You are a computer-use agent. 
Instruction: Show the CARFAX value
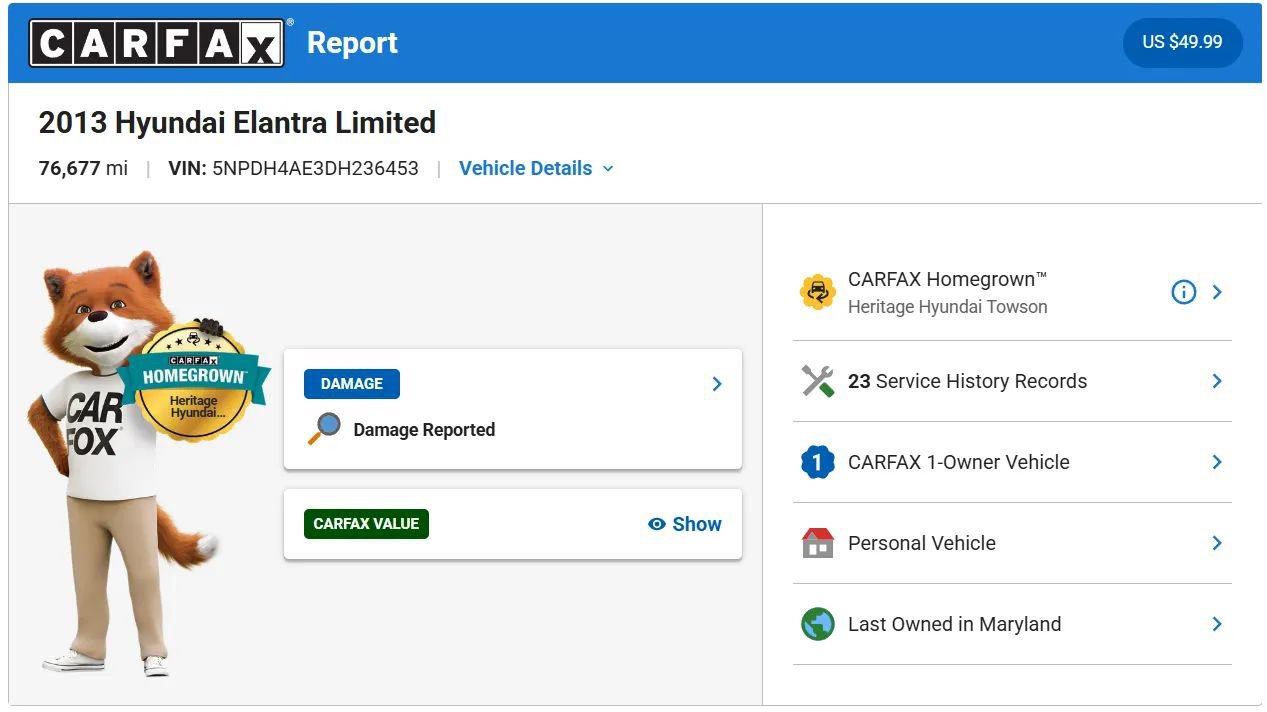pos(685,524)
